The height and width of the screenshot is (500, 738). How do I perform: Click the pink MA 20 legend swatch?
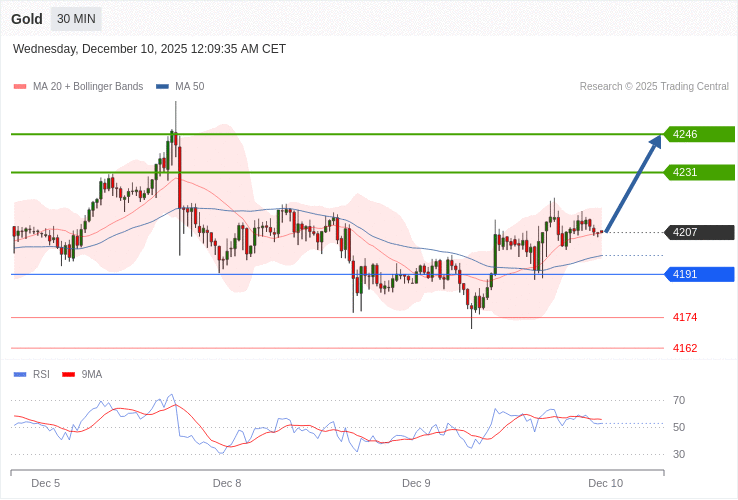[19, 87]
